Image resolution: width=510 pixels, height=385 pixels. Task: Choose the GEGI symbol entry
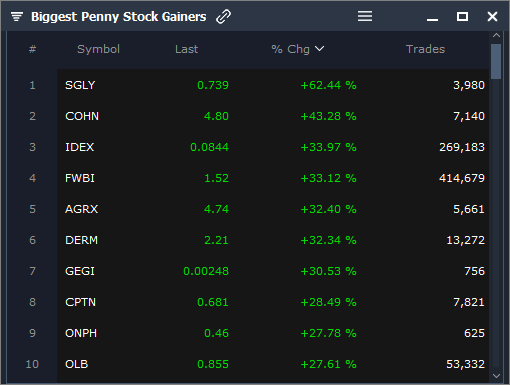point(80,271)
